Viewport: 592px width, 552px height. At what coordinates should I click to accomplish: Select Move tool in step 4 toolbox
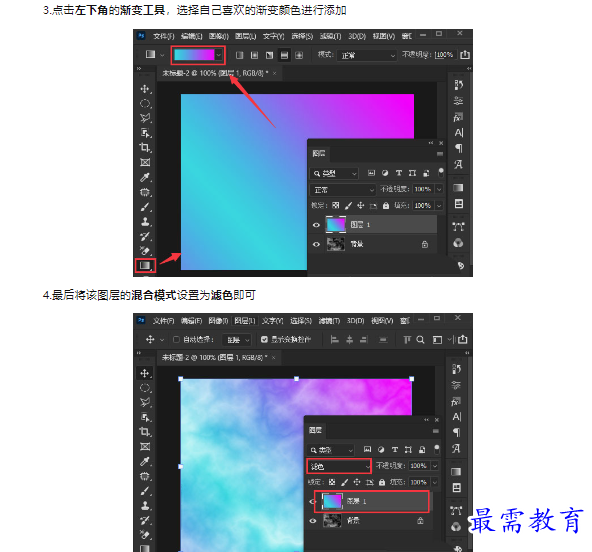tap(145, 373)
